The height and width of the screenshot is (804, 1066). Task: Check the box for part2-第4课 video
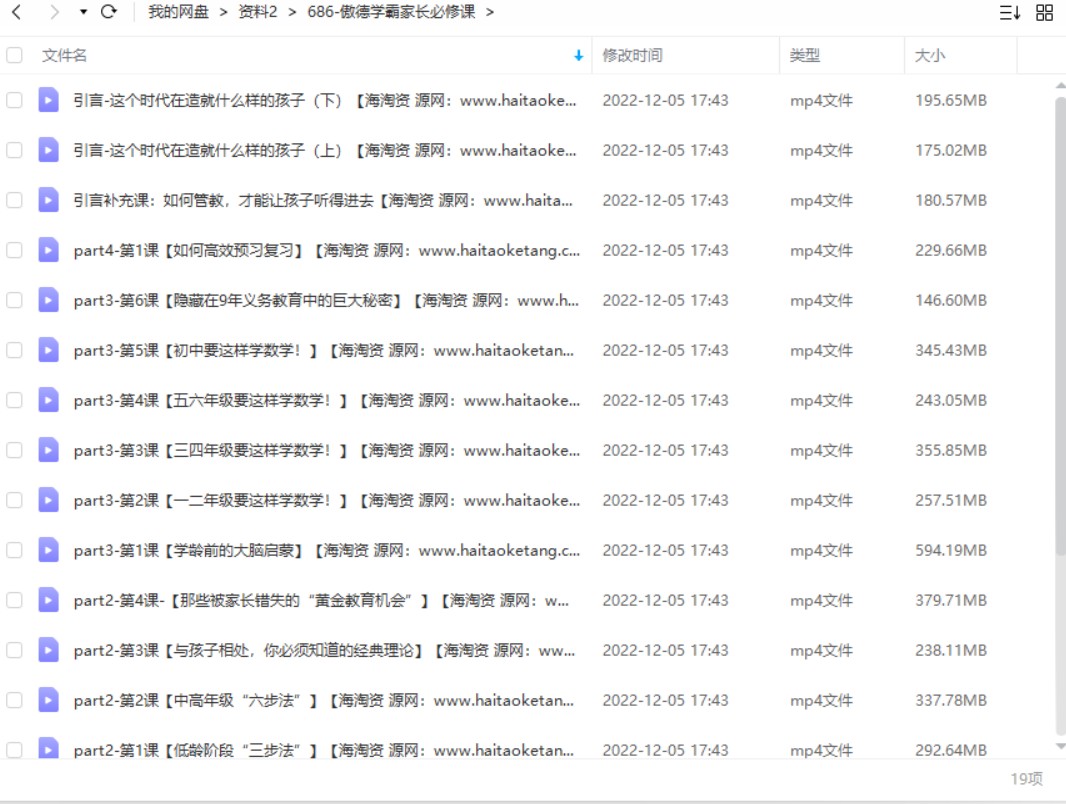click(x=14, y=600)
